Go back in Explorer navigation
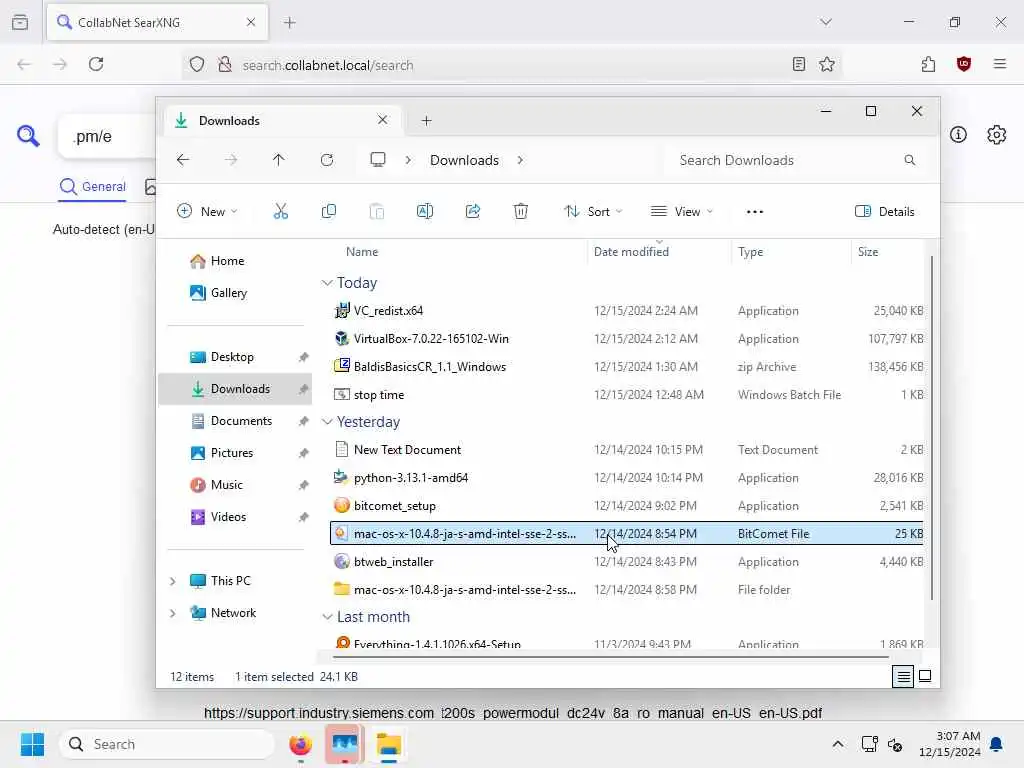The width and height of the screenshot is (1024, 768). [183, 160]
